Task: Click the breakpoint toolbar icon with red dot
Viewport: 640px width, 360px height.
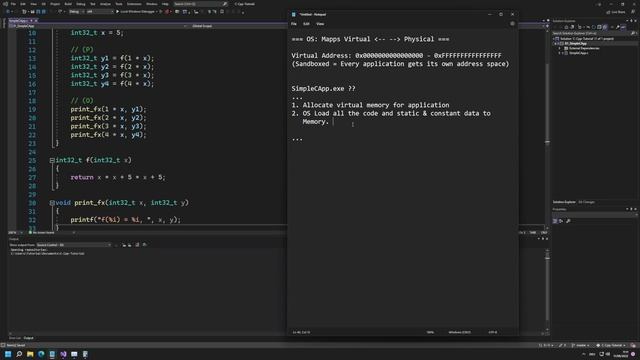Action: tap(167, 12)
